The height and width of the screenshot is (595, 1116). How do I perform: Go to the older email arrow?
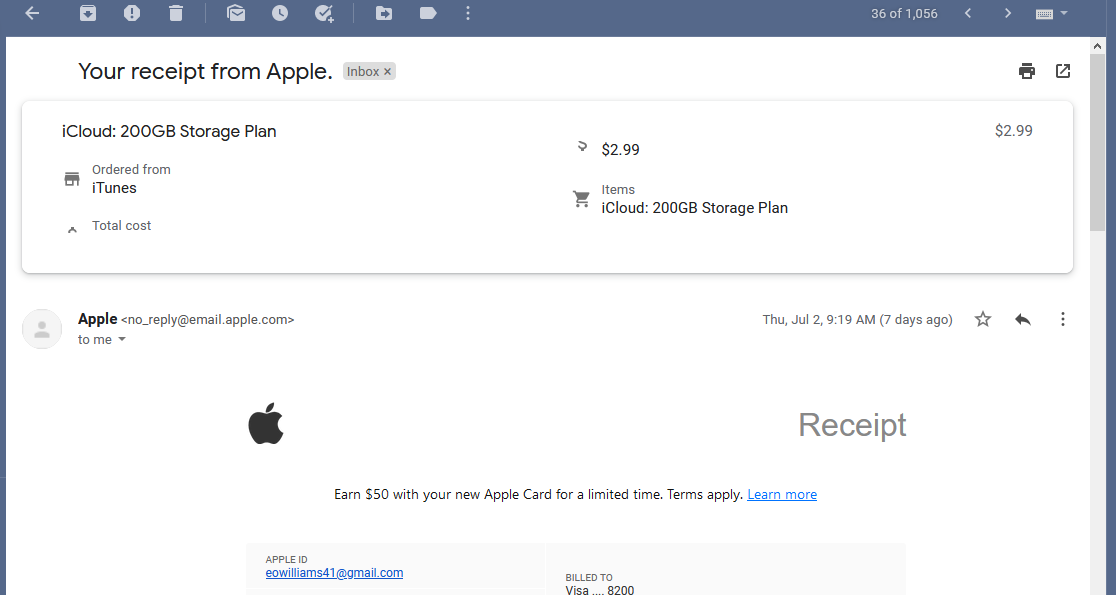pyautogui.click(x=1007, y=13)
